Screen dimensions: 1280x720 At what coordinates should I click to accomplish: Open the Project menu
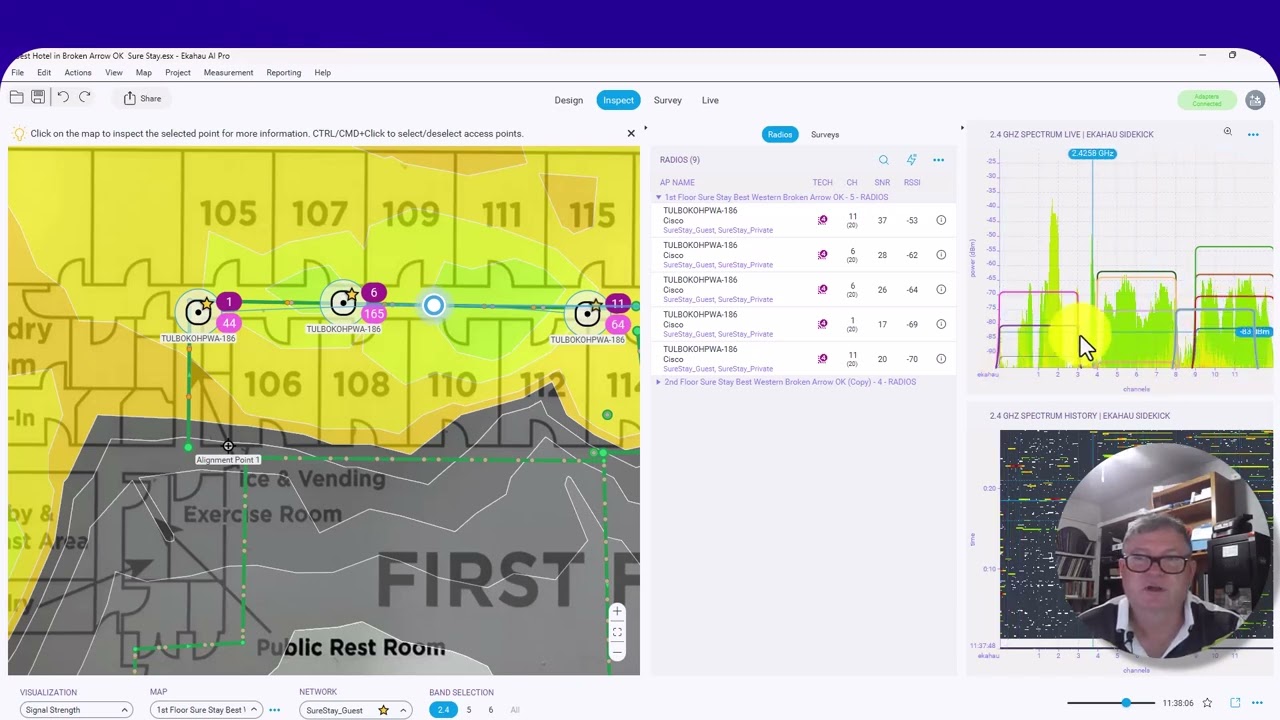[178, 72]
